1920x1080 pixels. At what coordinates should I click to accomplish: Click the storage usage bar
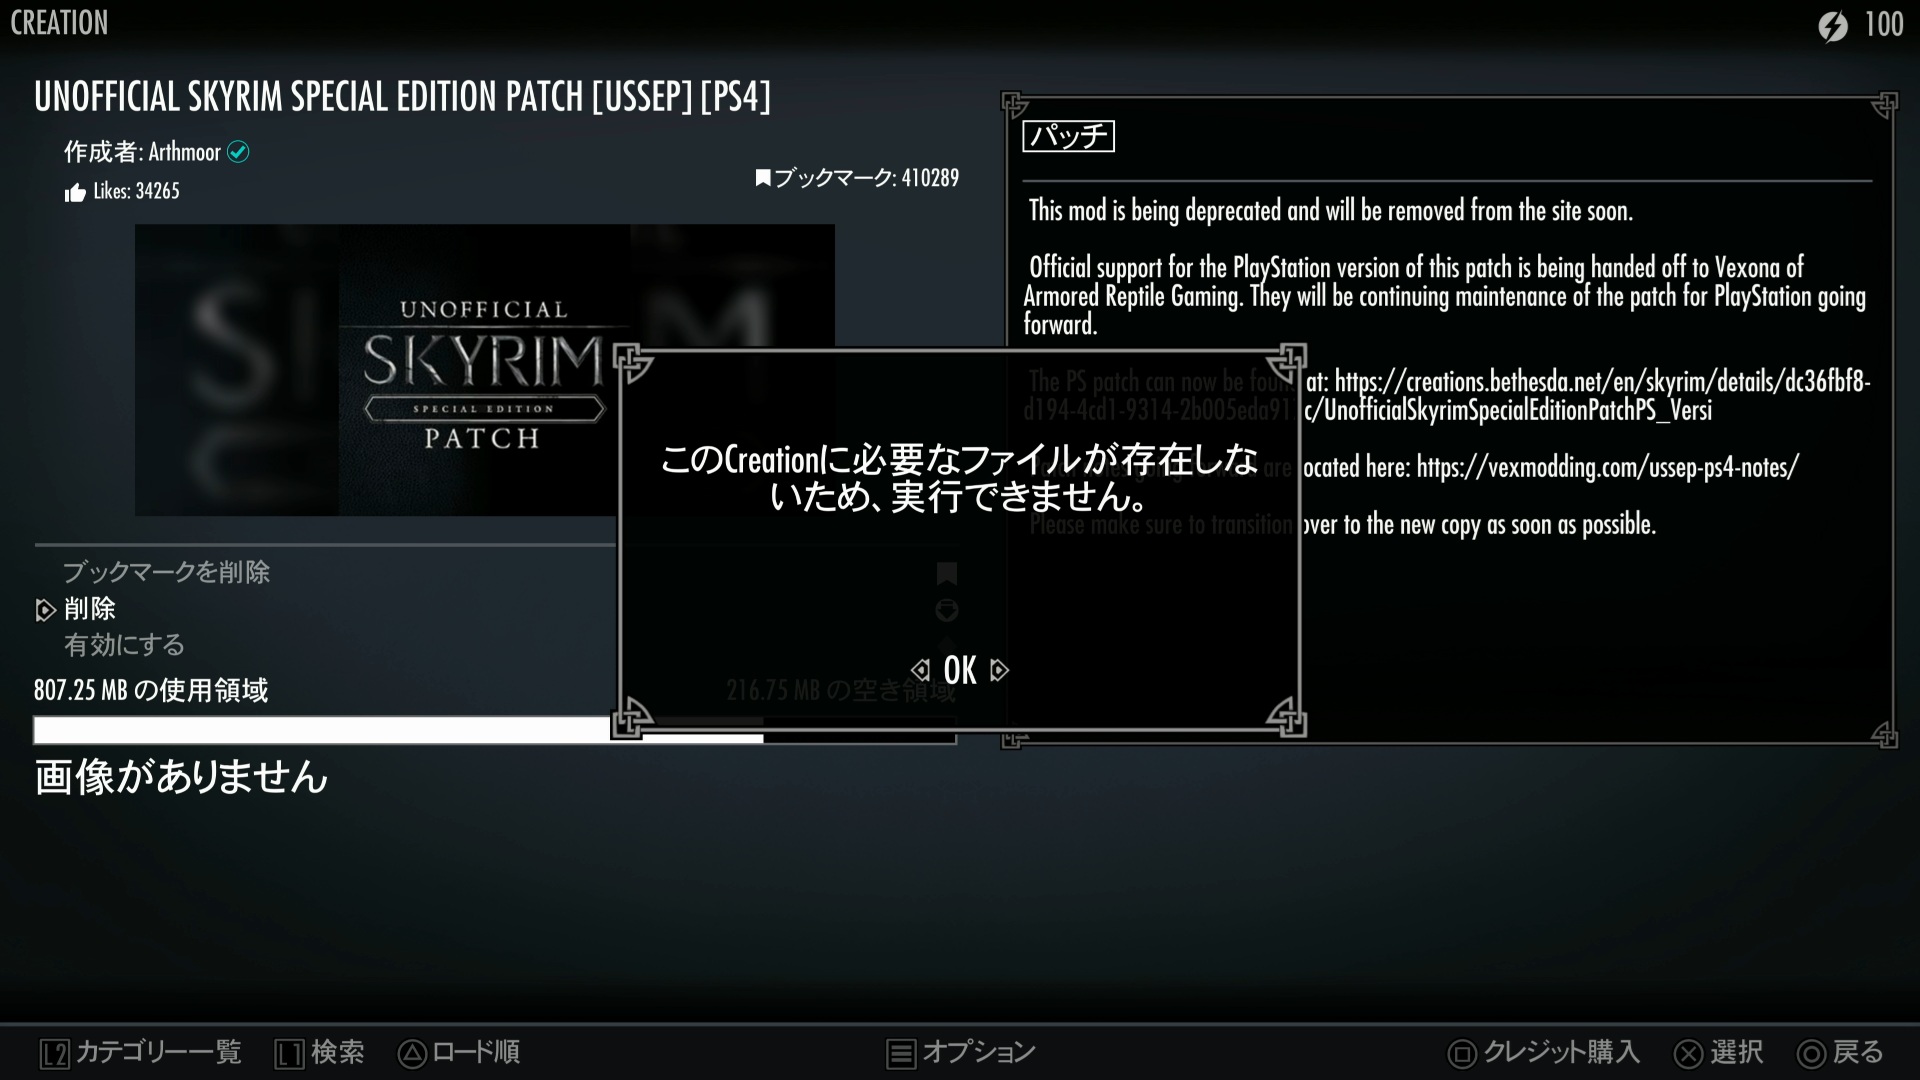(495, 731)
